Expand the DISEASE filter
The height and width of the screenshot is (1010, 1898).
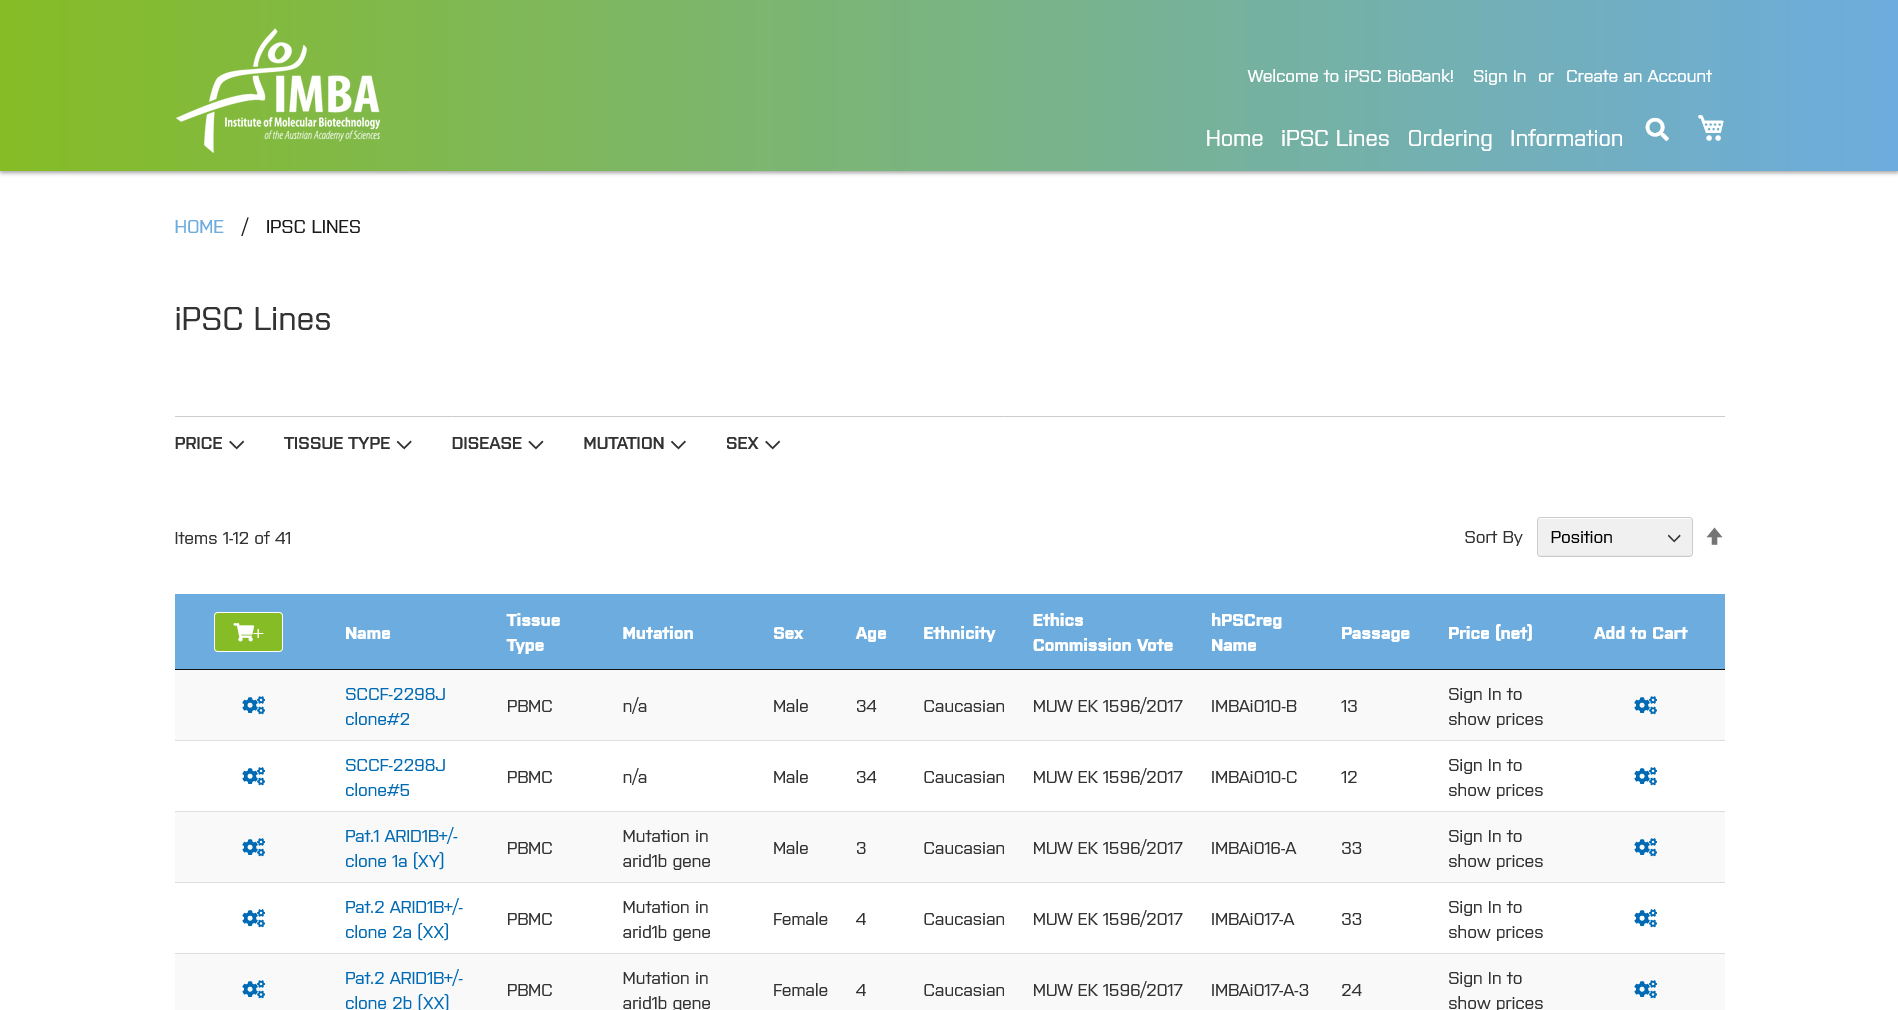click(x=497, y=444)
